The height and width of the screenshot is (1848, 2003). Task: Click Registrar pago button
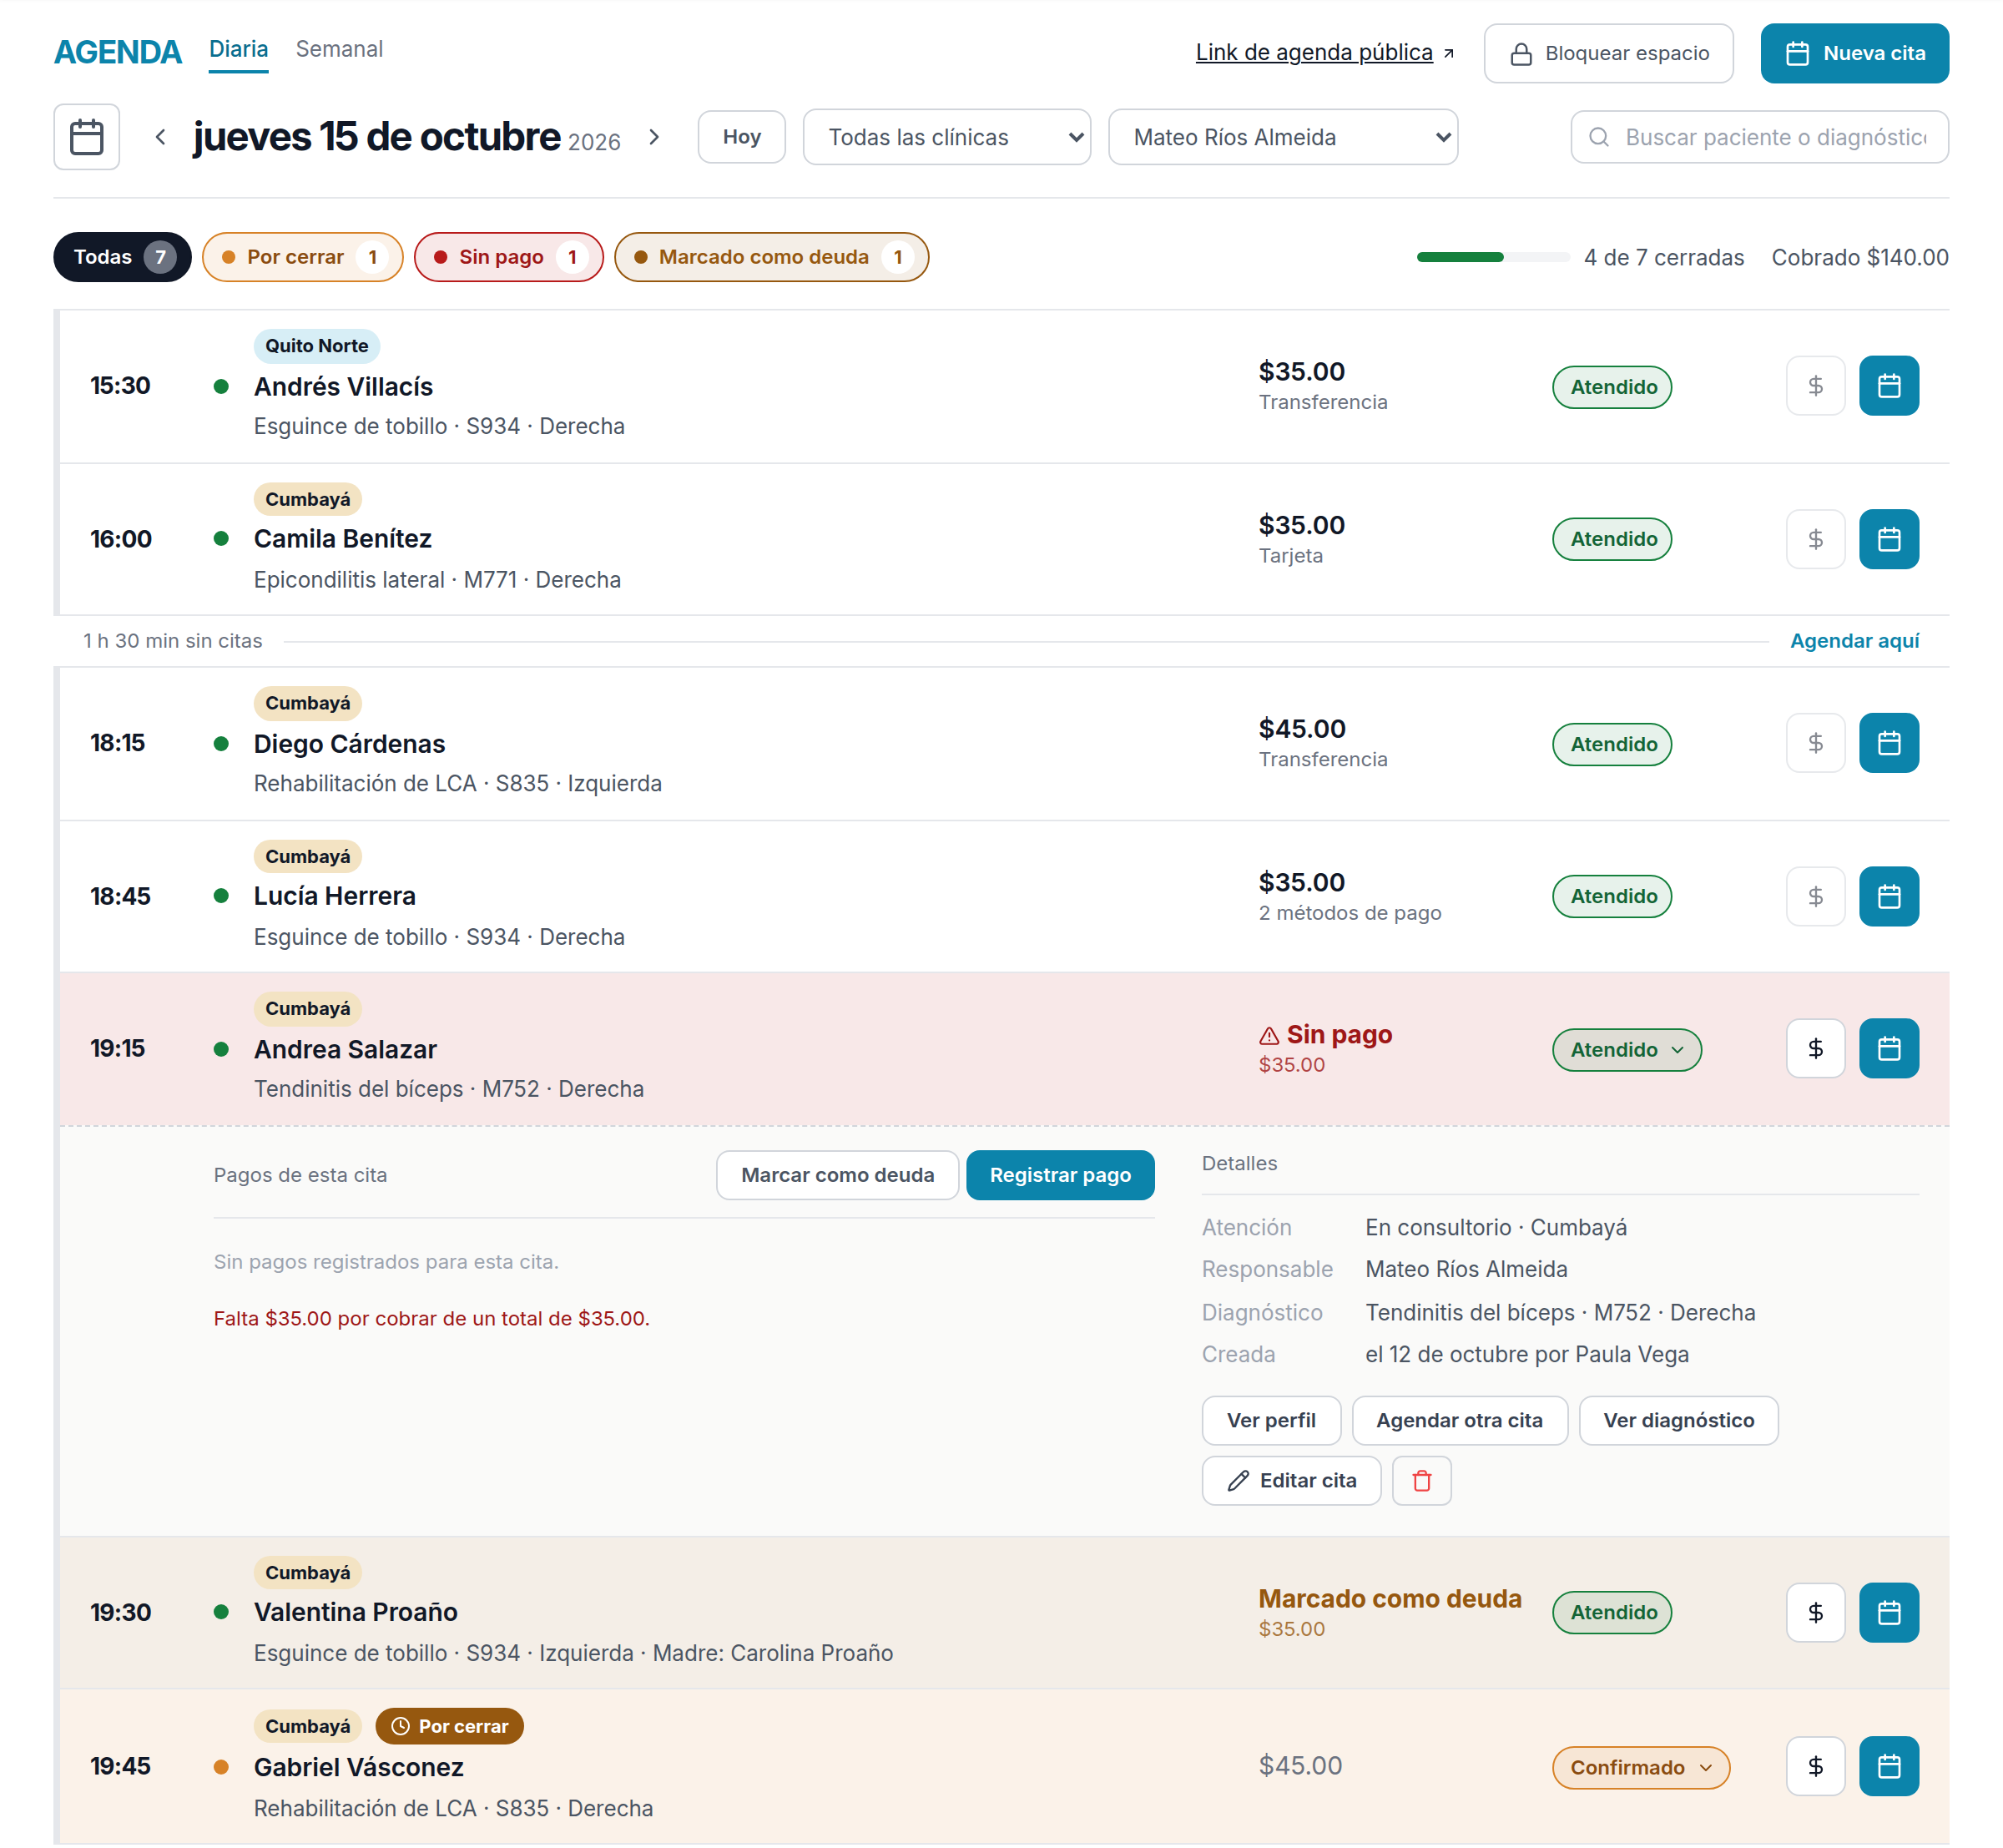1060,1175
